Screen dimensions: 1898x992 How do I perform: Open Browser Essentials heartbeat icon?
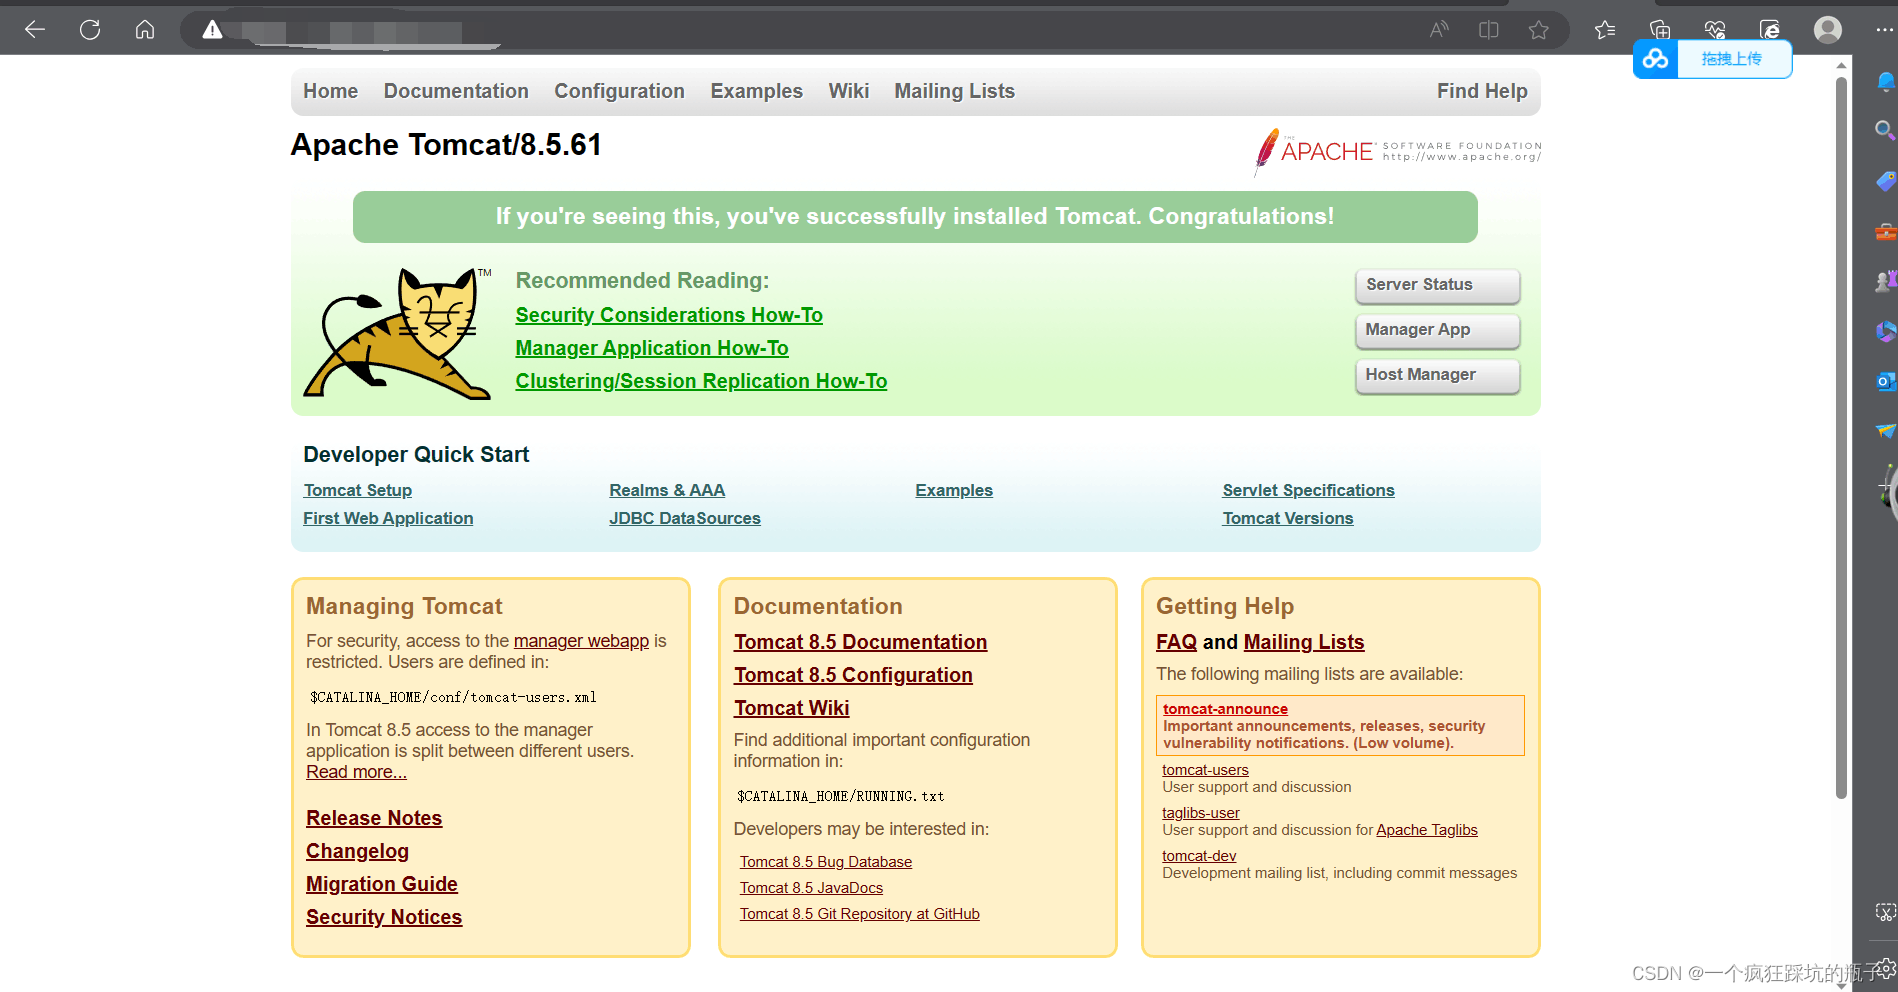point(1715,30)
